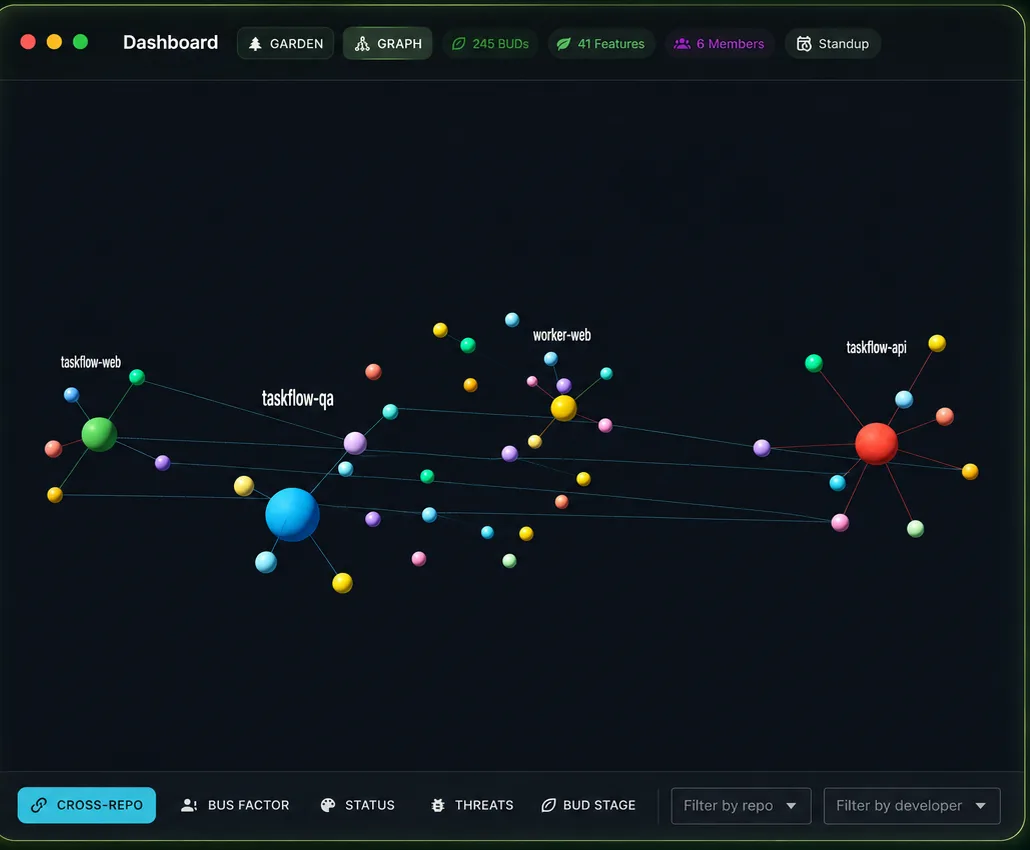Open the Standup button

pos(833,43)
